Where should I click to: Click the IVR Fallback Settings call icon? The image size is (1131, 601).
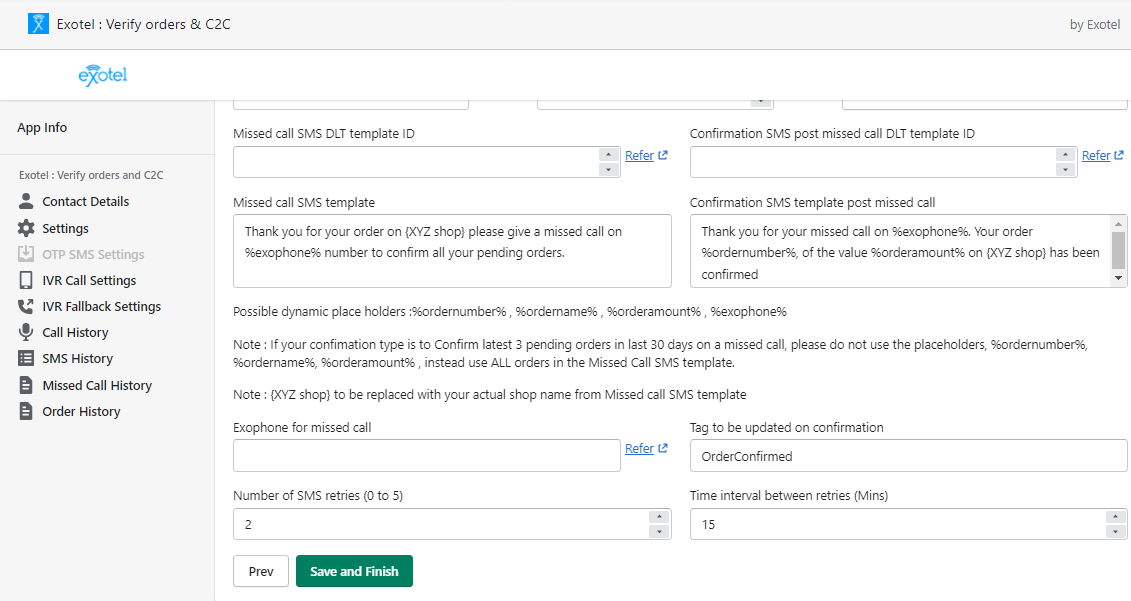click(x=26, y=306)
